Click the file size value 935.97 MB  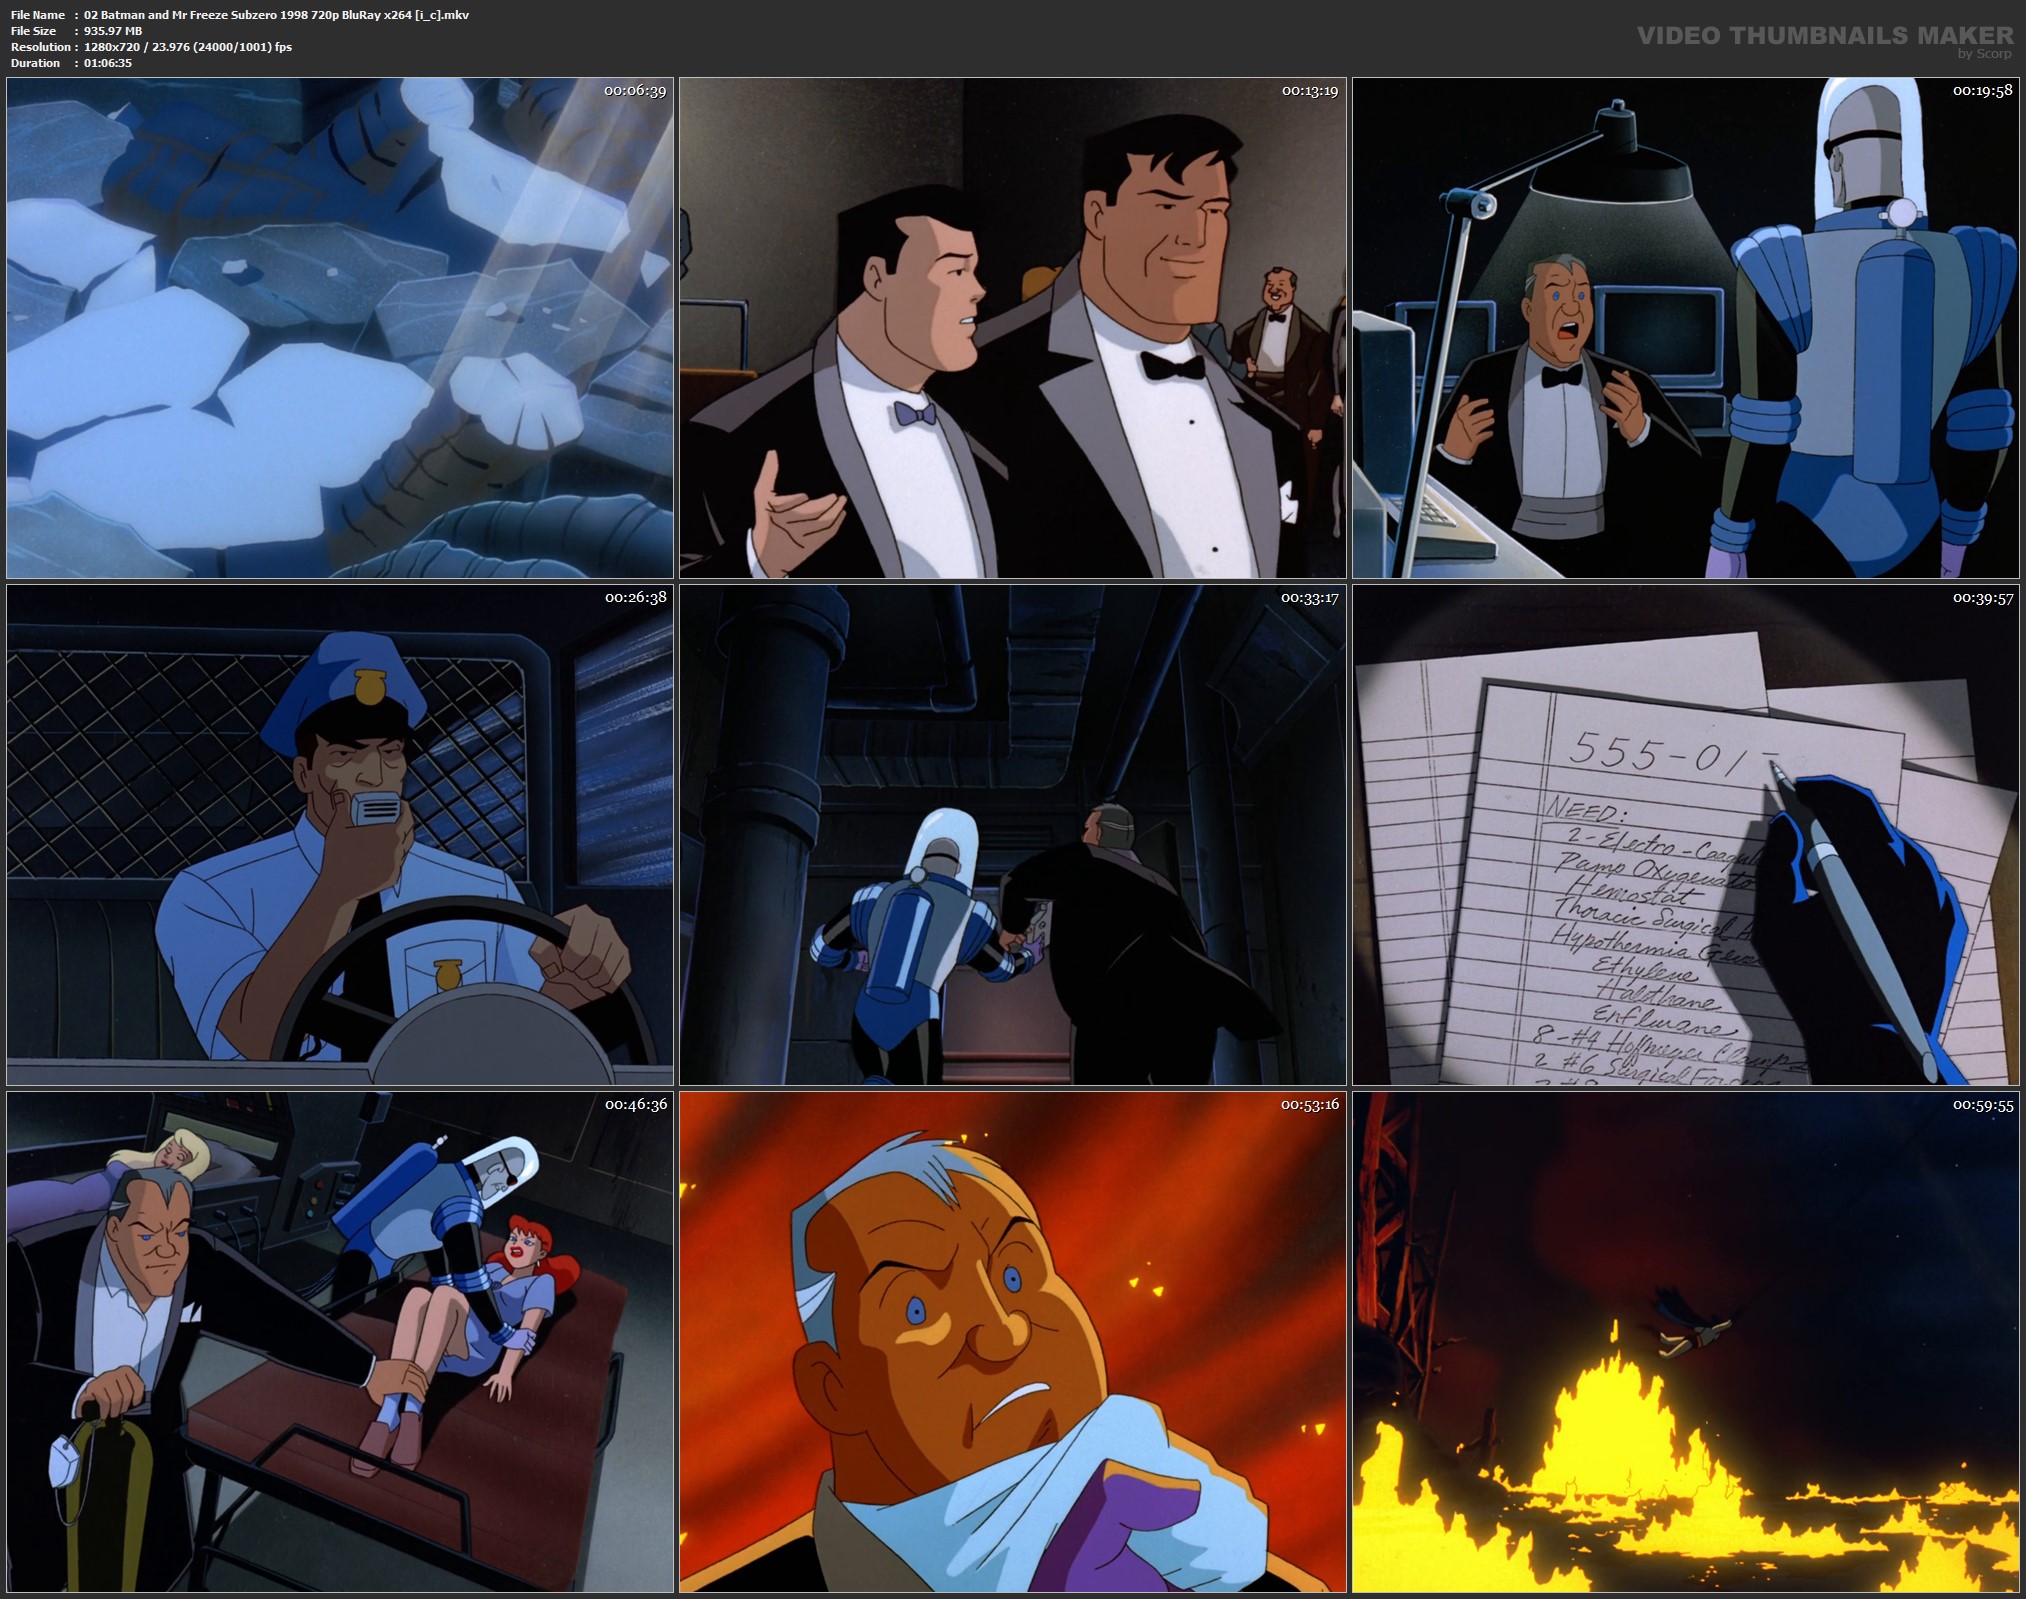[113, 31]
